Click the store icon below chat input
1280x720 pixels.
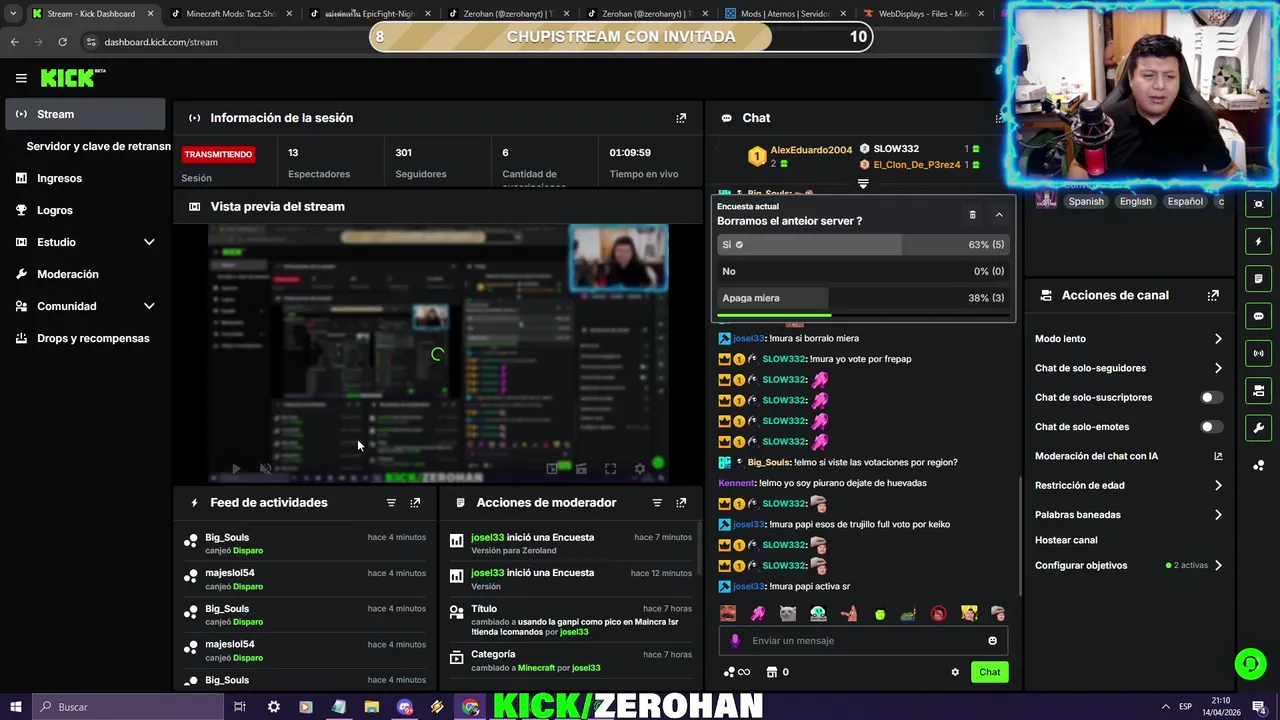tap(771, 672)
